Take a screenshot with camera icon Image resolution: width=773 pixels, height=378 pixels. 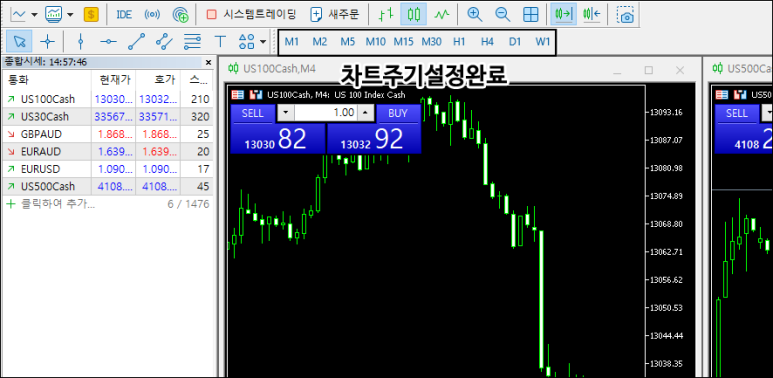click(x=626, y=15)
